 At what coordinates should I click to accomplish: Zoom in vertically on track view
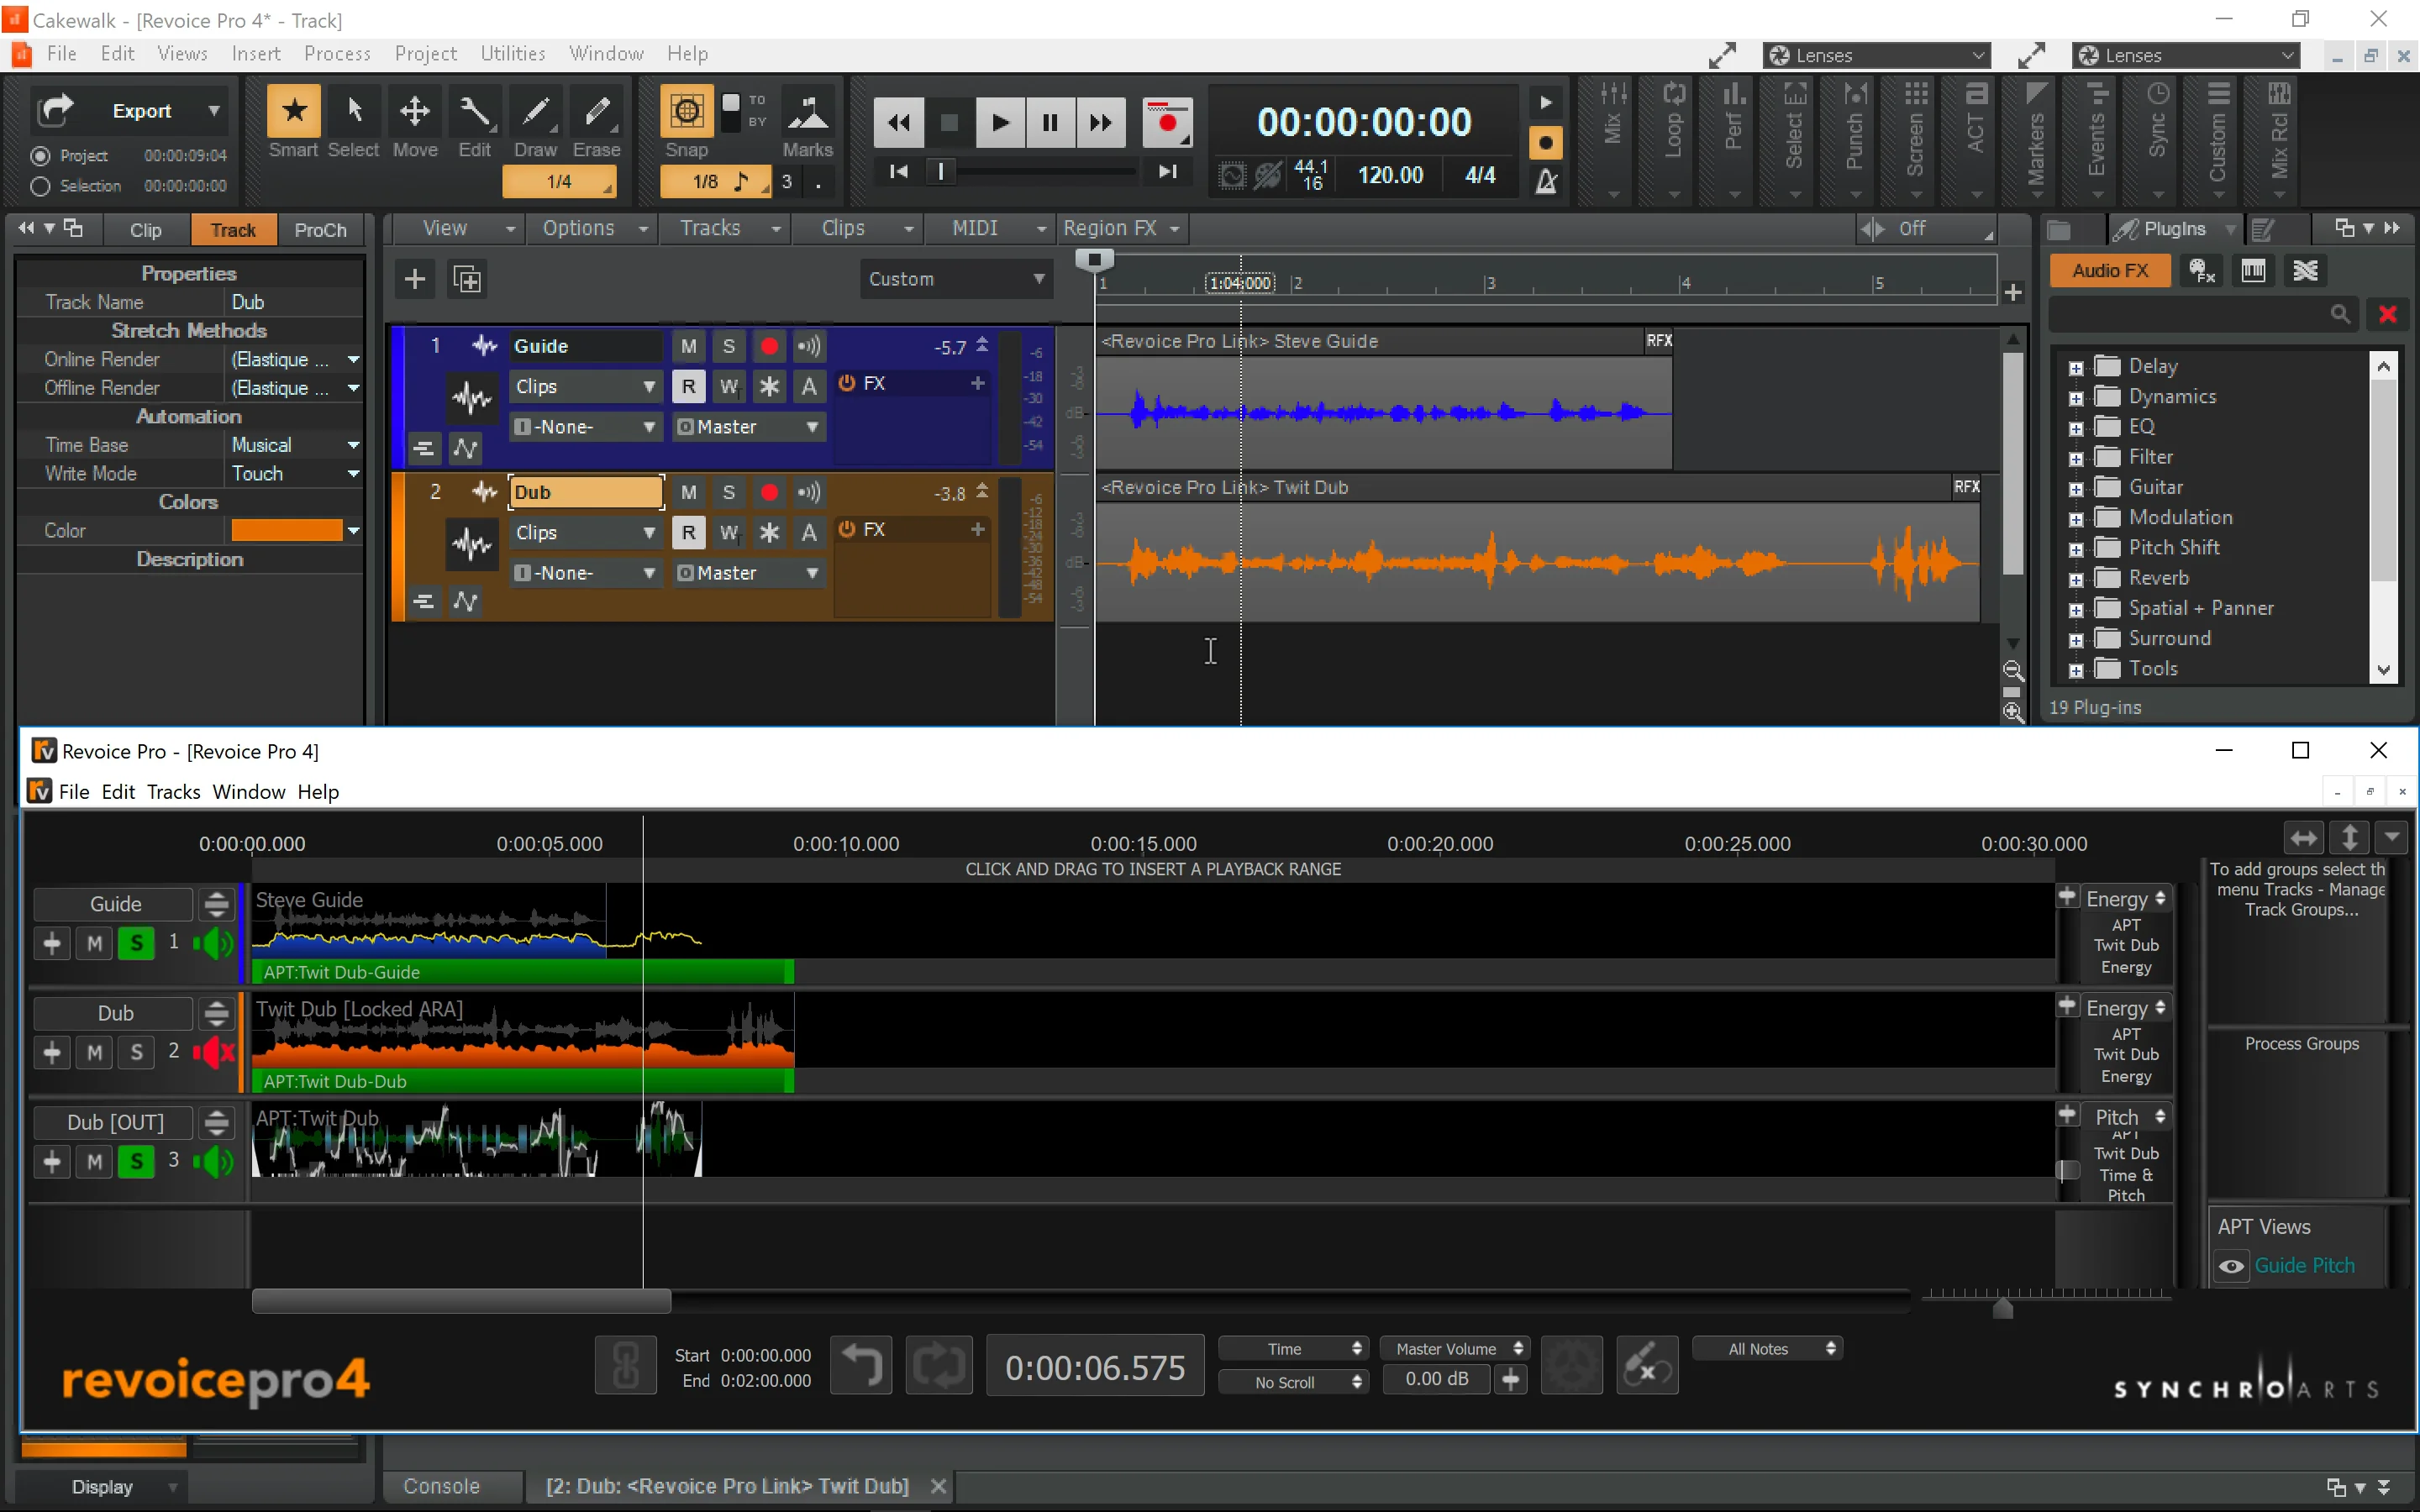click(x=2013, y=712)
